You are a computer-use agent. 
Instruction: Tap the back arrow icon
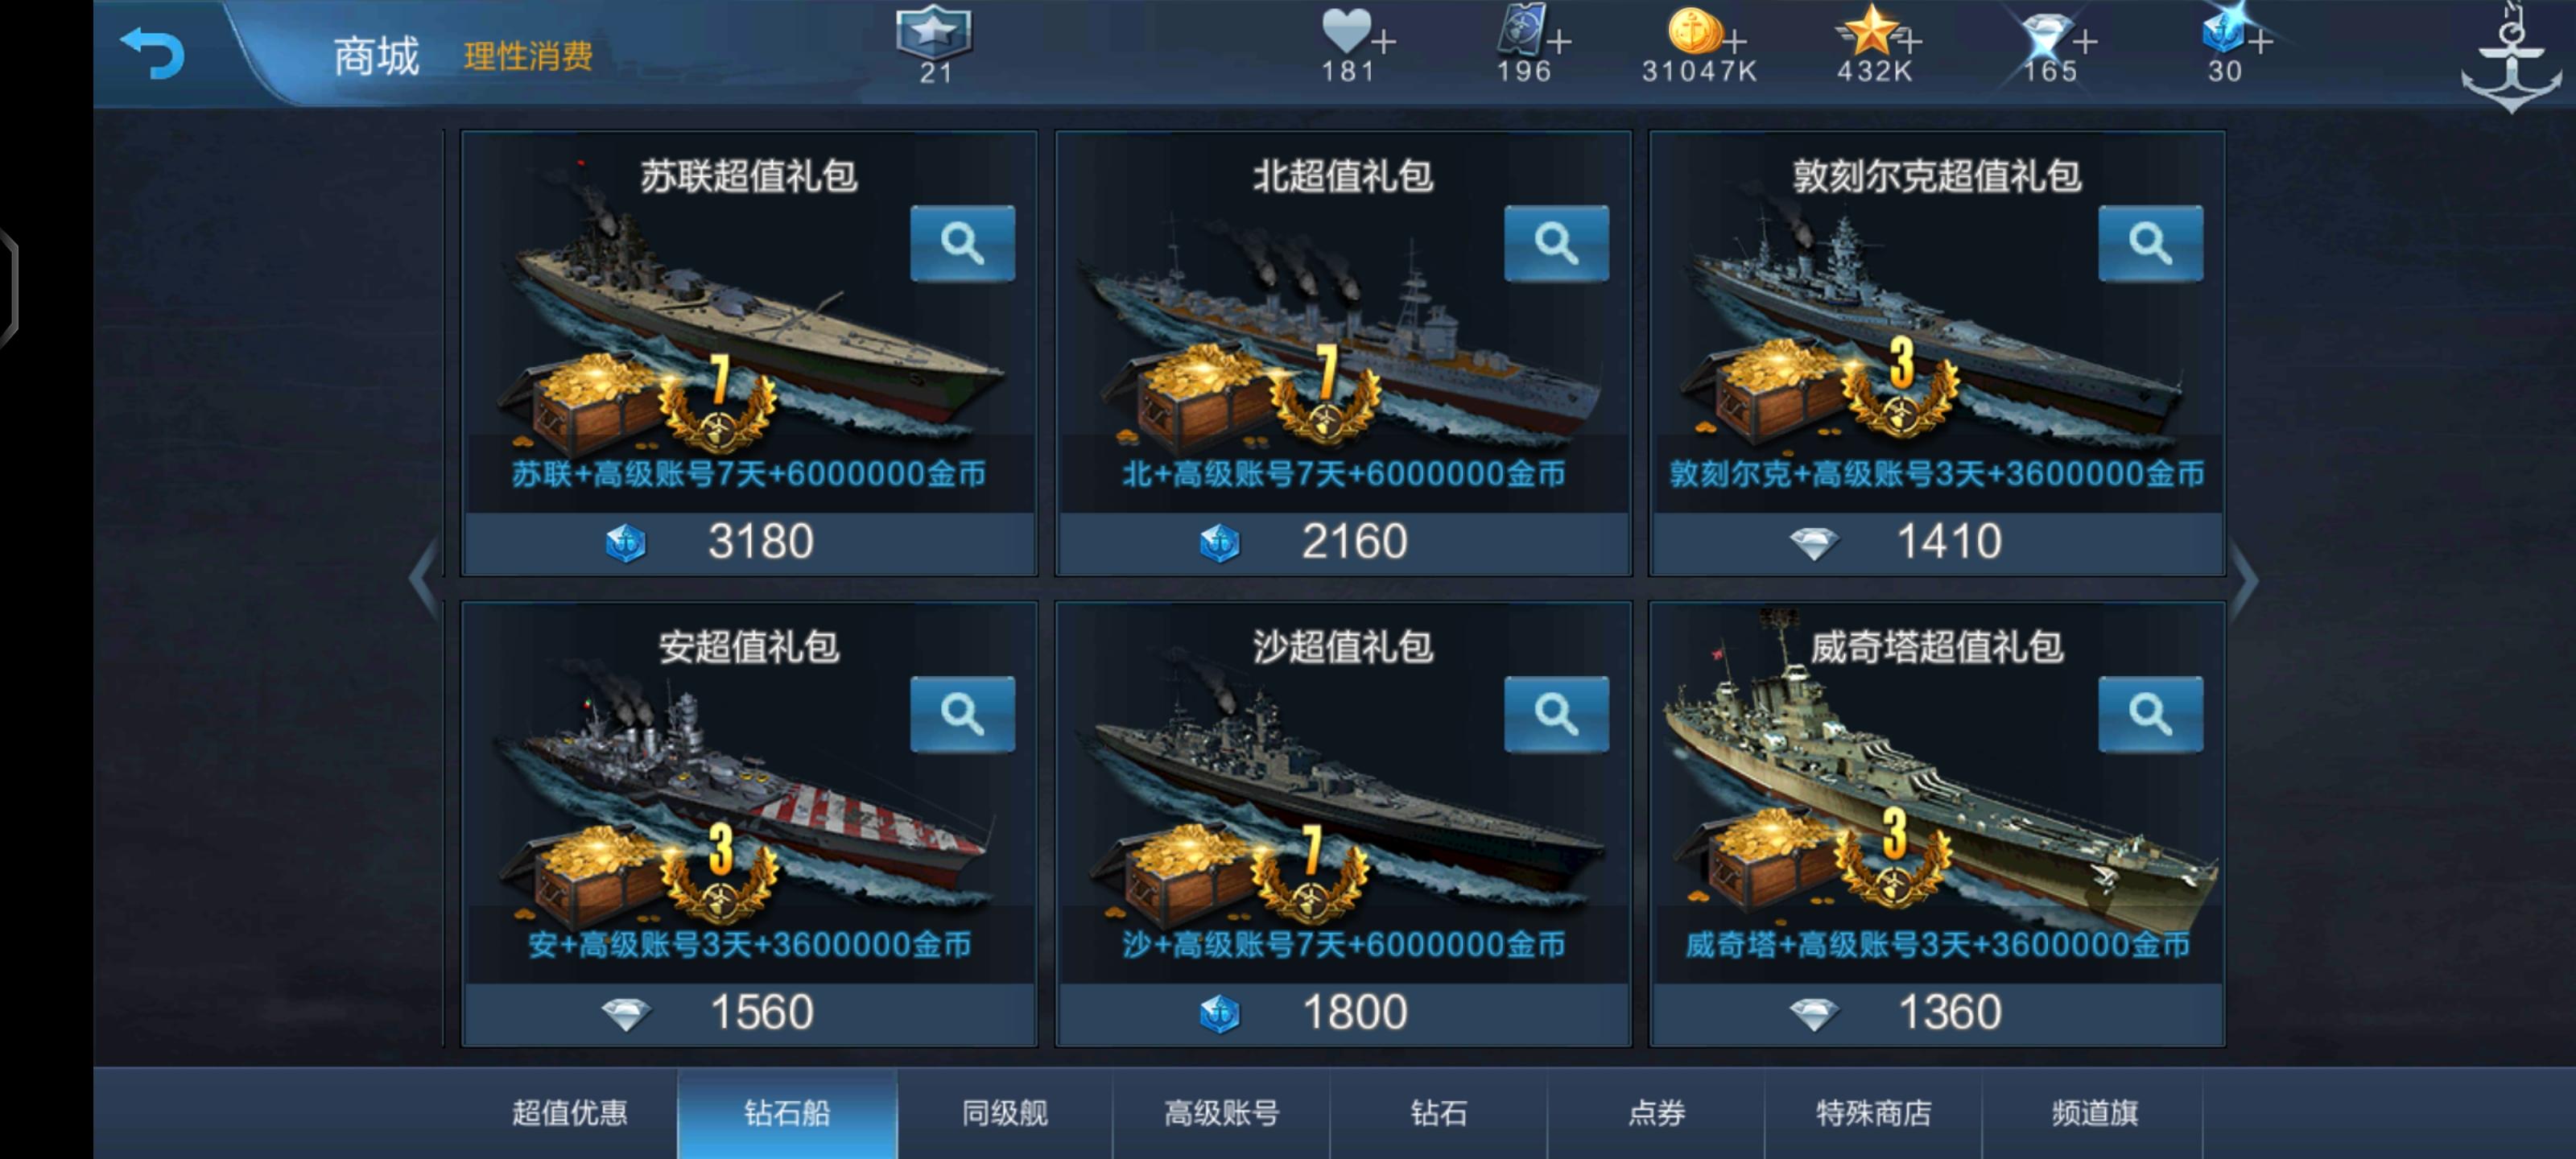click(x=152, y=52)
